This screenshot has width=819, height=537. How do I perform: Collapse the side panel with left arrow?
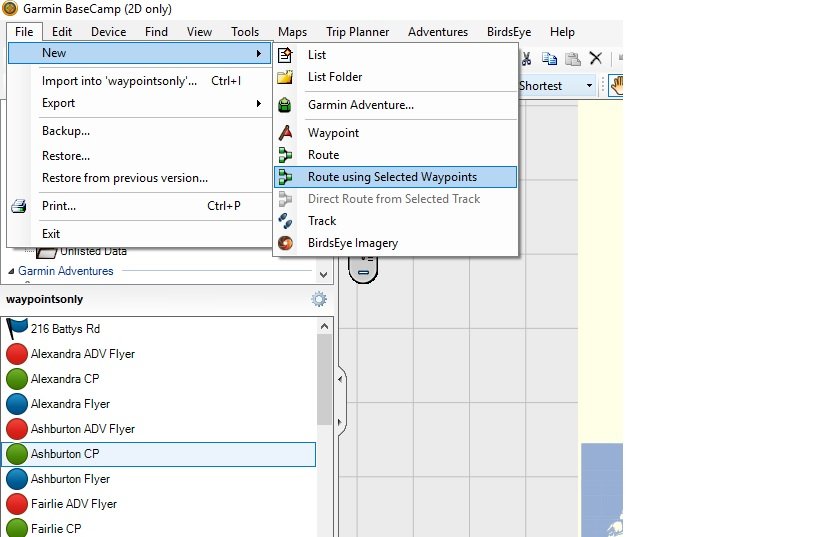pyautogui.click(x=340, y=379)
